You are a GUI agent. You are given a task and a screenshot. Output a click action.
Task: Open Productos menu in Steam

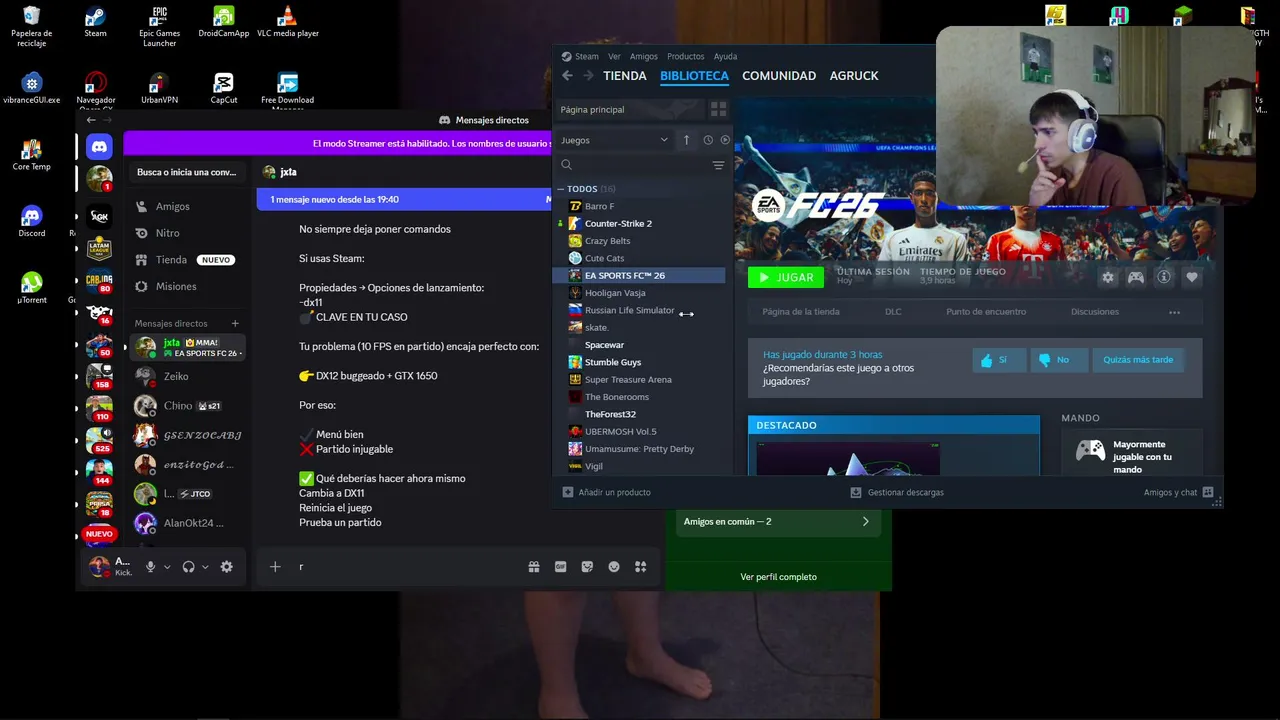point(686,56)
